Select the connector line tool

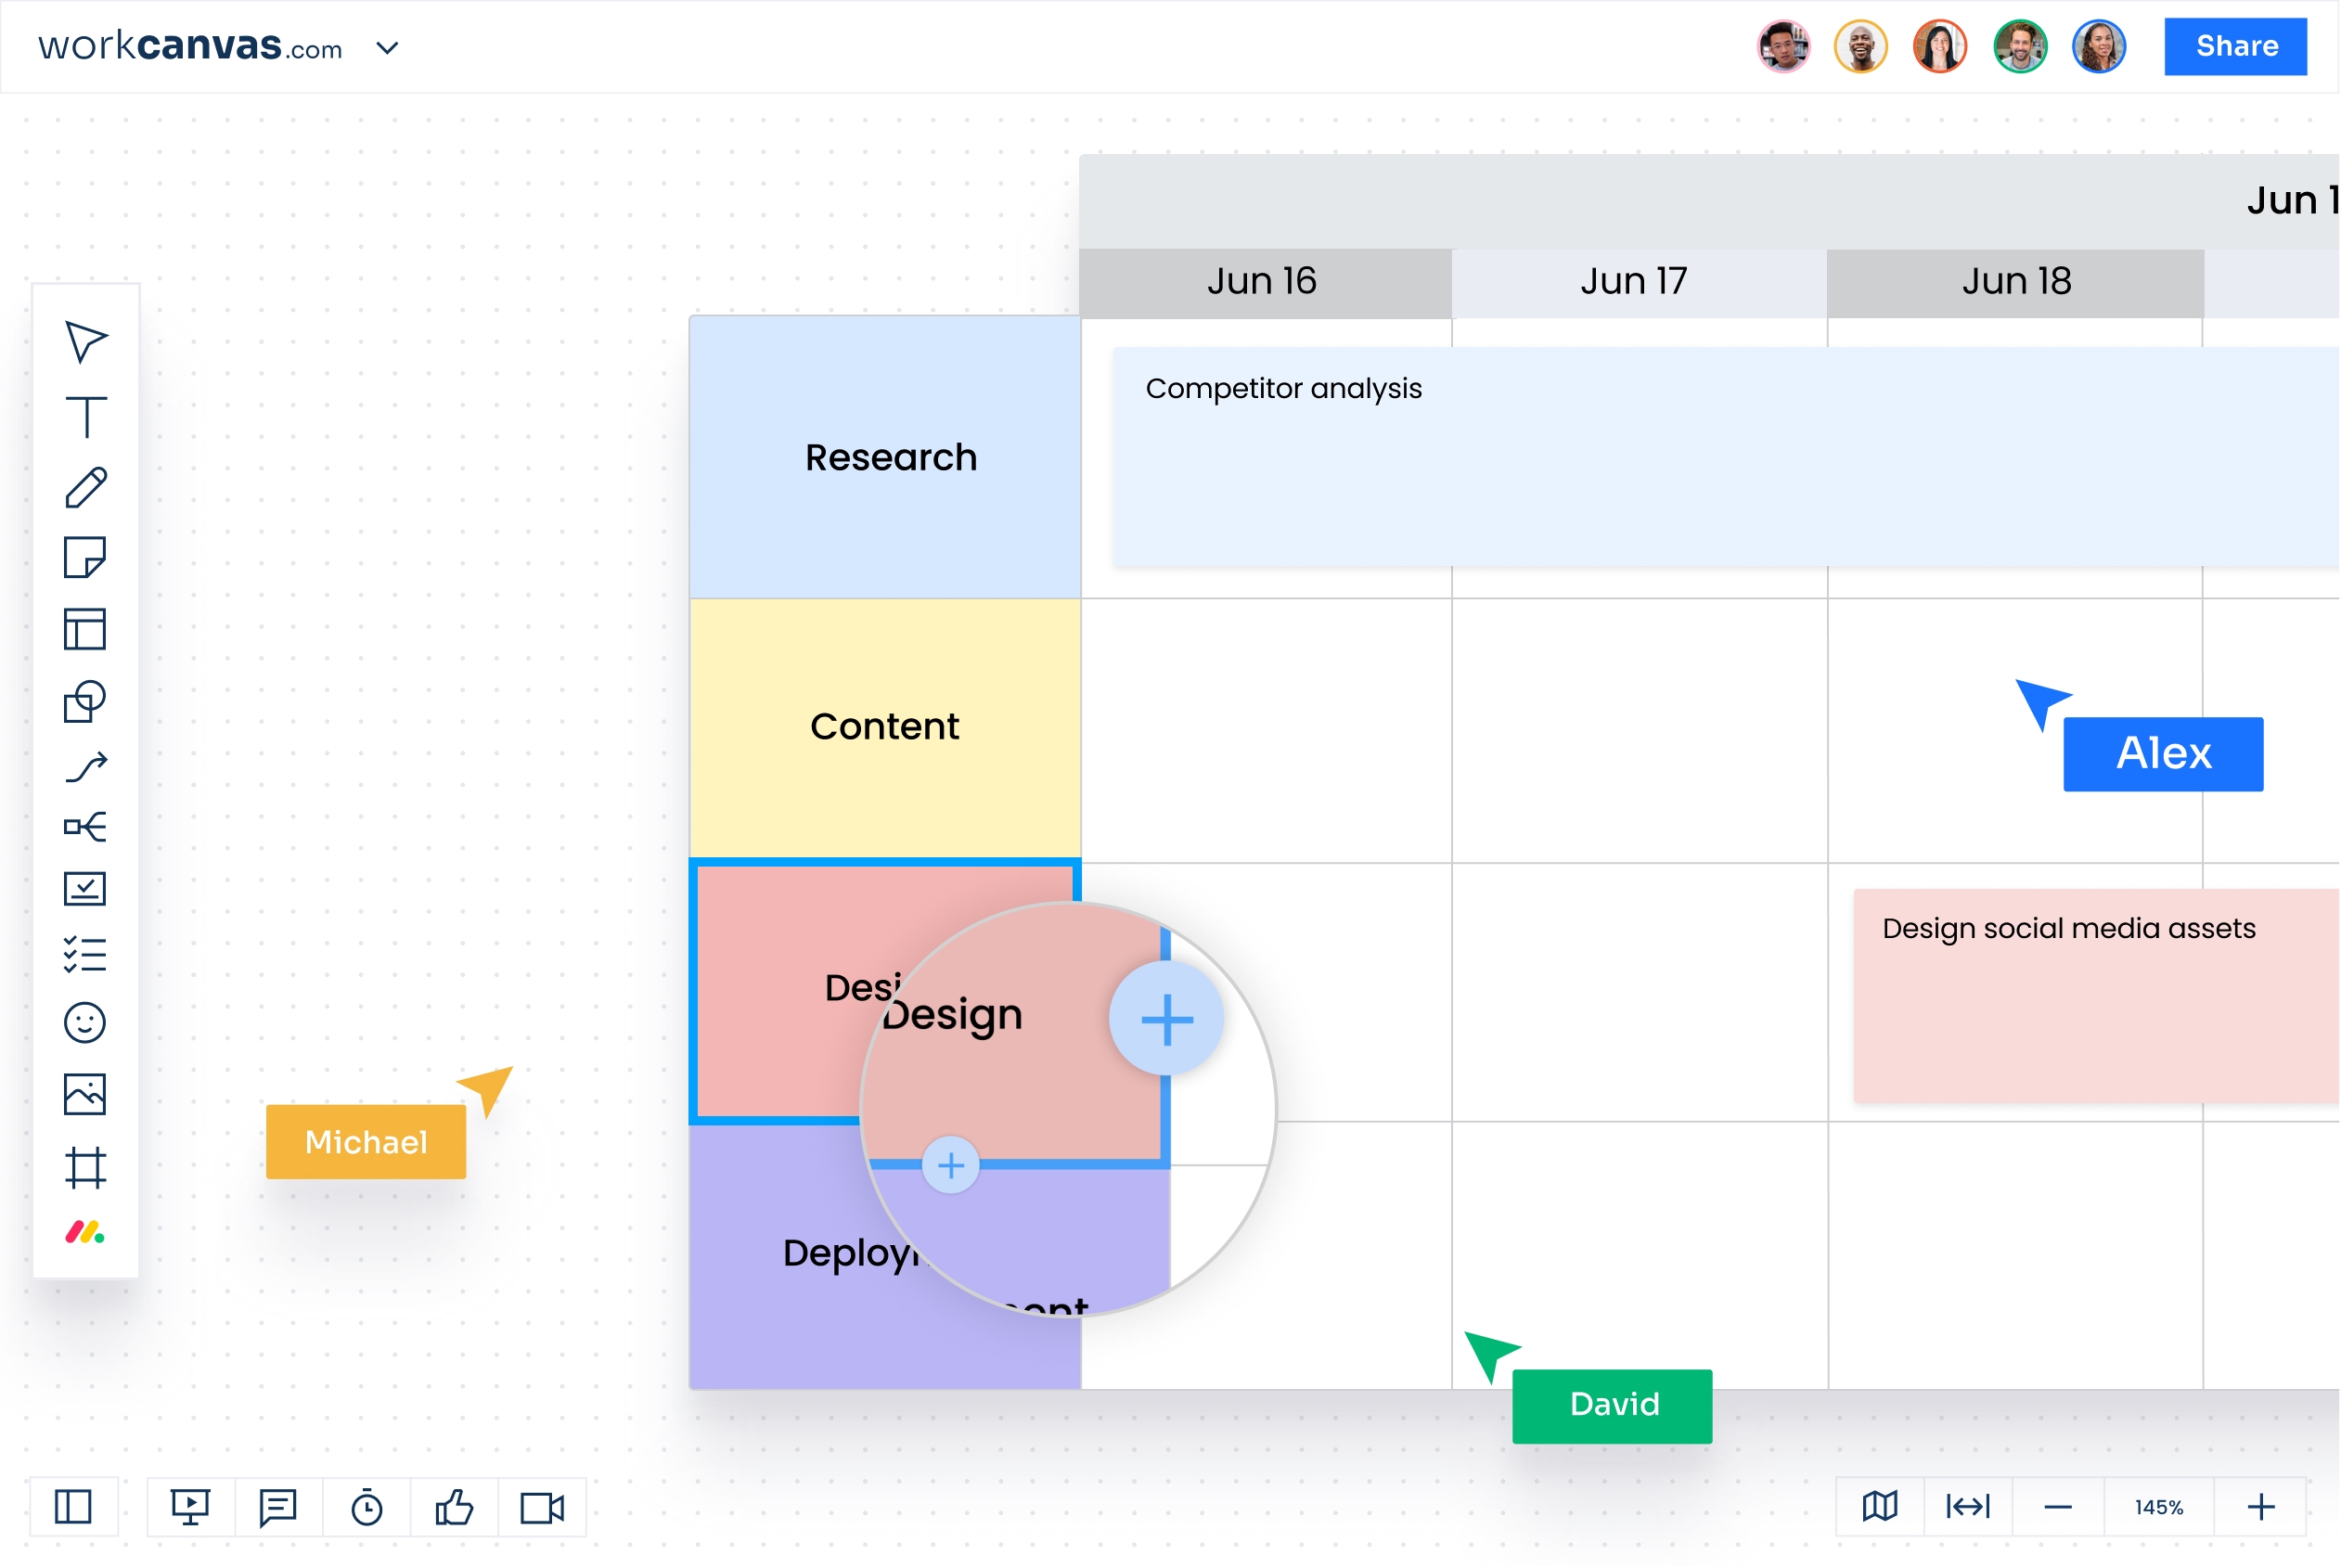pyautogui.click(x=85, y=768)
